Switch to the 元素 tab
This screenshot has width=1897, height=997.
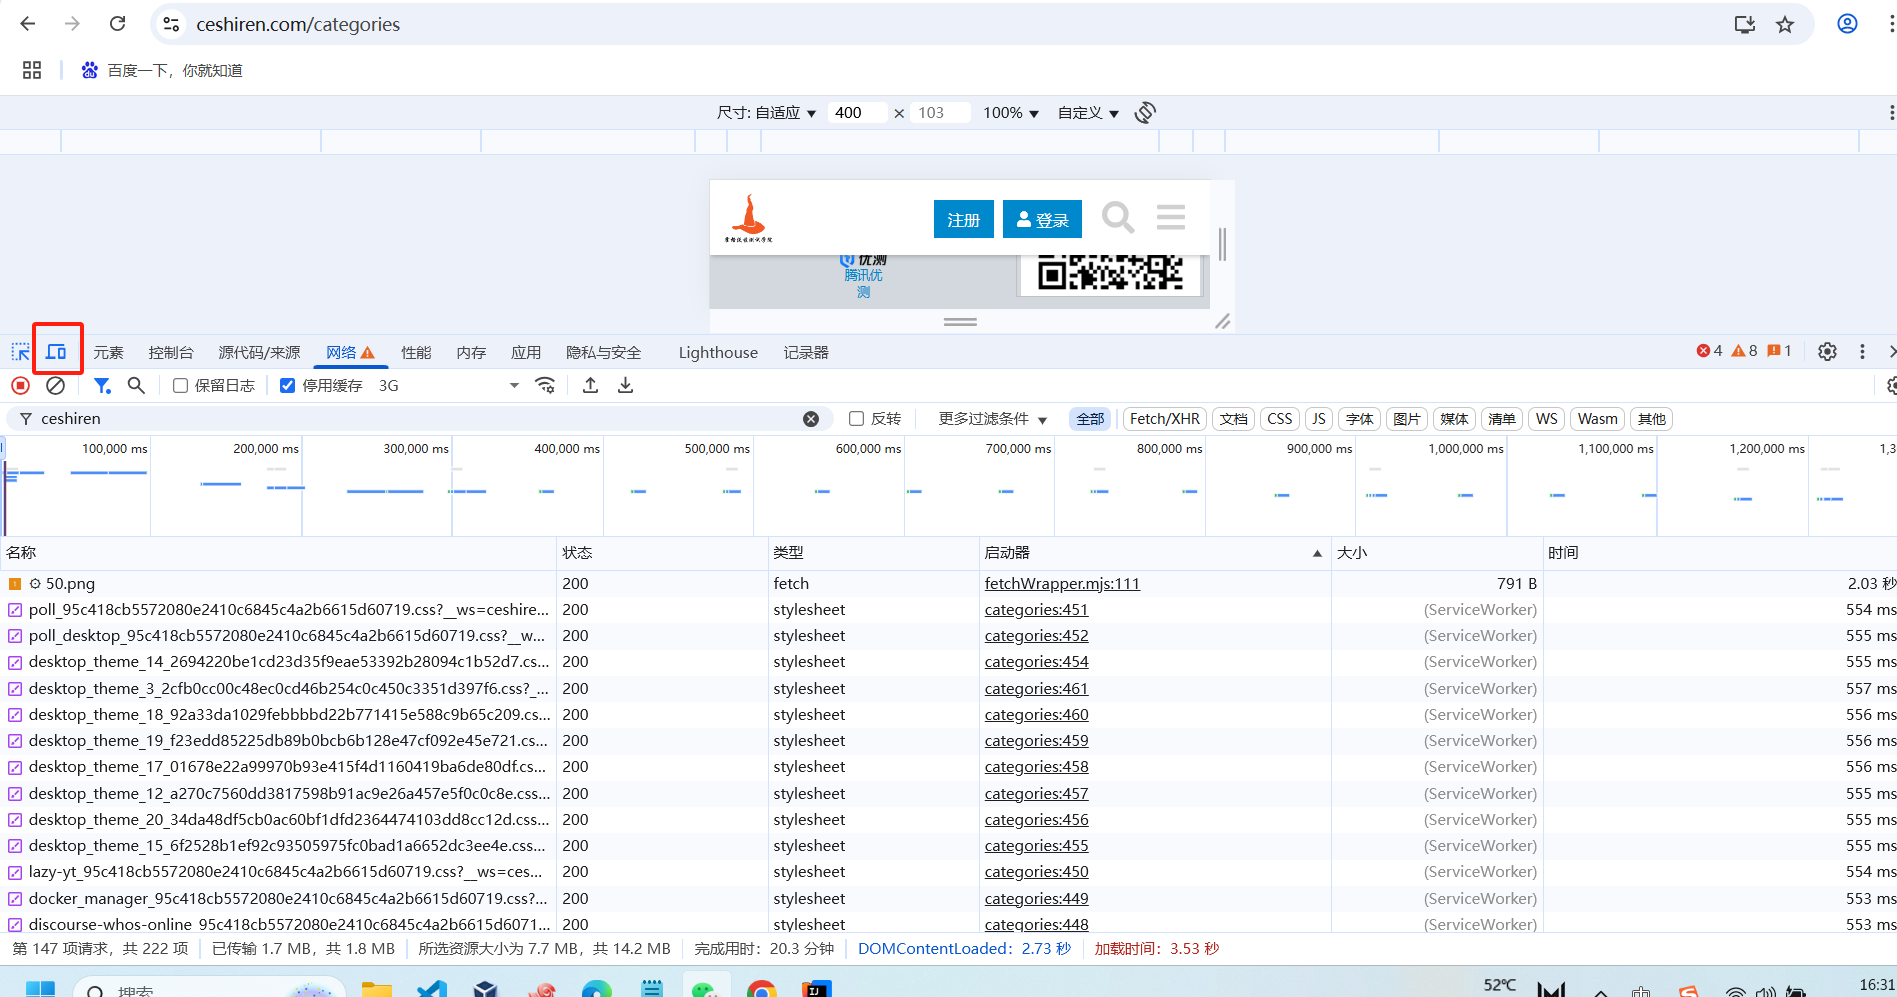click(x=108, y=352)
